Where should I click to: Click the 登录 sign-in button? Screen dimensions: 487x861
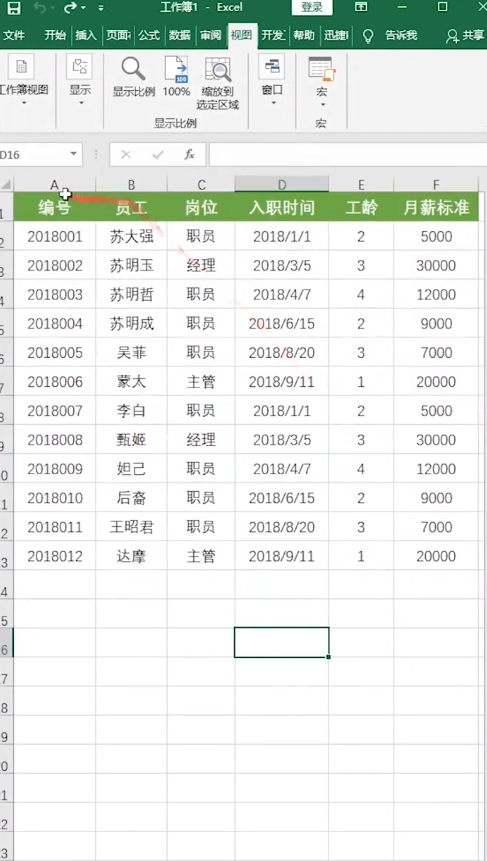coord(312,8)
